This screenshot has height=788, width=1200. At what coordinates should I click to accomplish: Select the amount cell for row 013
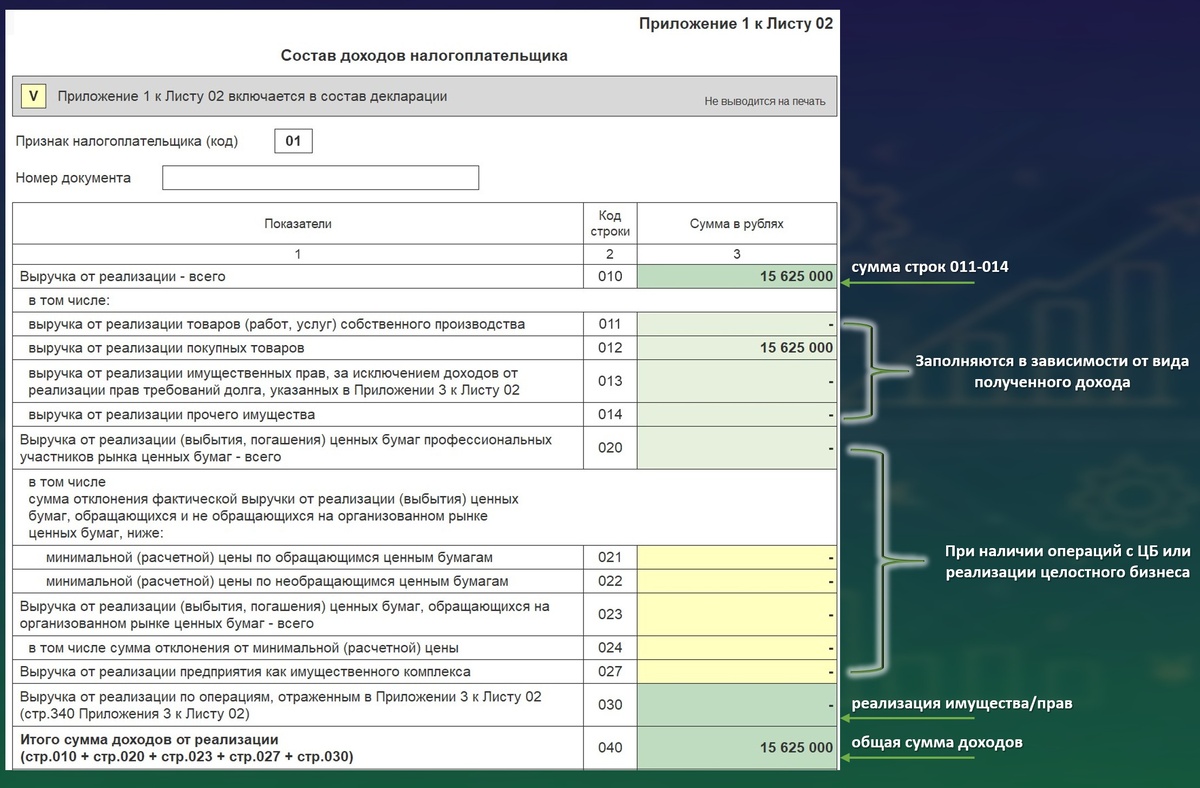click(736, 381)
